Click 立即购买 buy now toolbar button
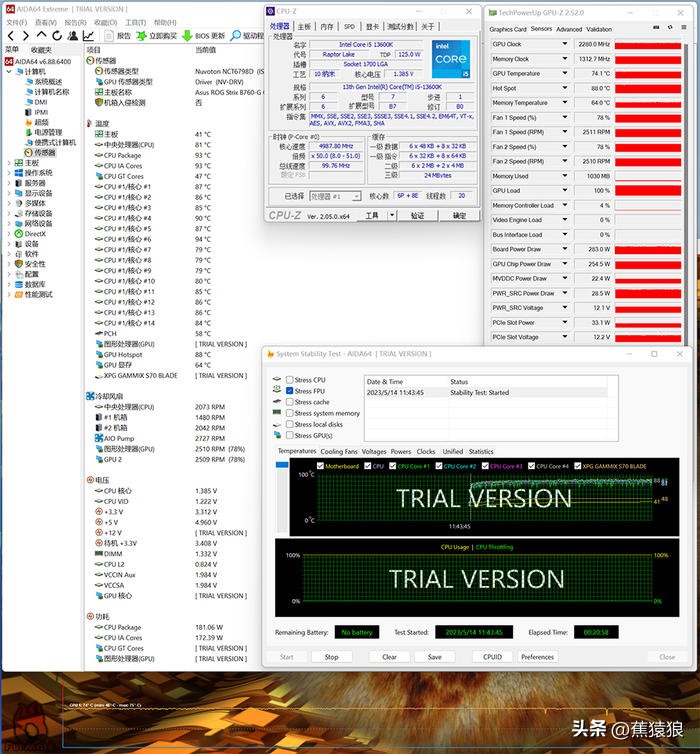Screen dimensions: 700x754 (x=157, y=36)
